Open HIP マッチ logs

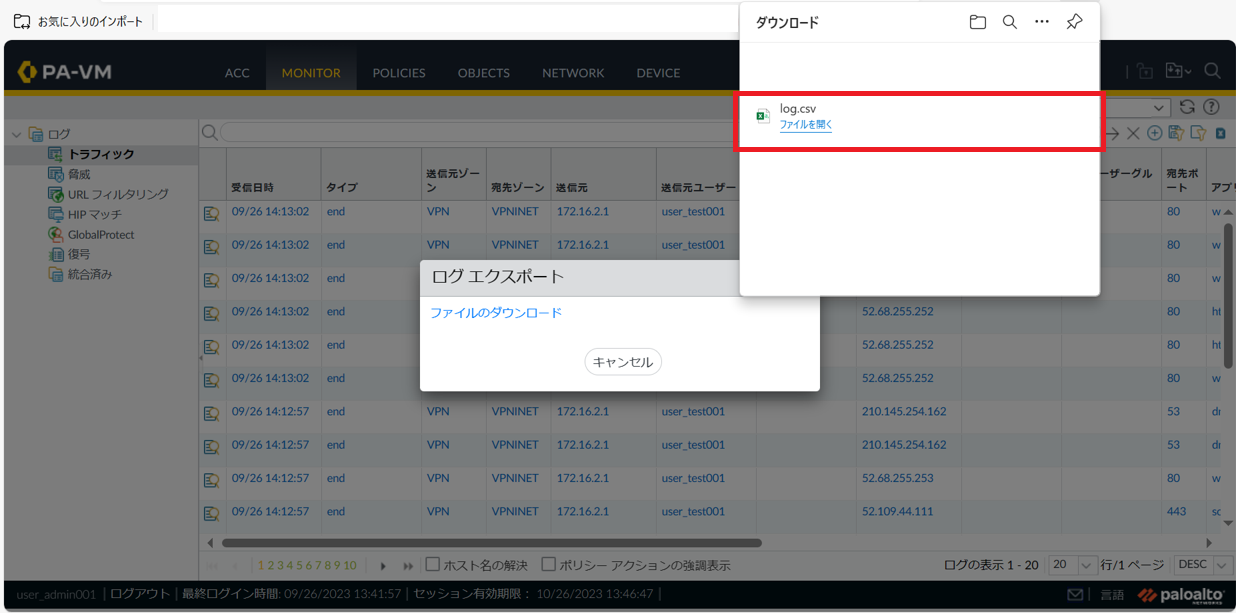94,214
